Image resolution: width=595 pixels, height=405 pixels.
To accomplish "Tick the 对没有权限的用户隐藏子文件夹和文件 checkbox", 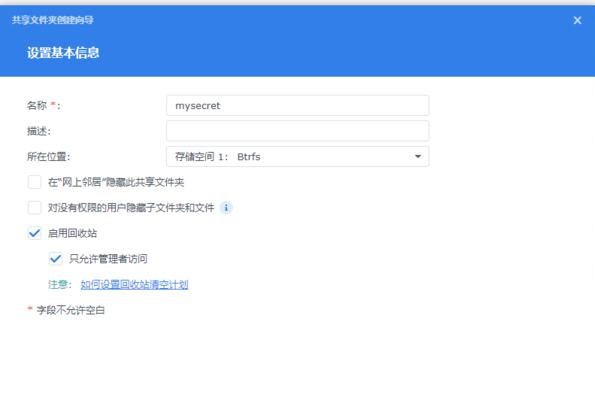I will pyautogui.click(x=35, y=208).
